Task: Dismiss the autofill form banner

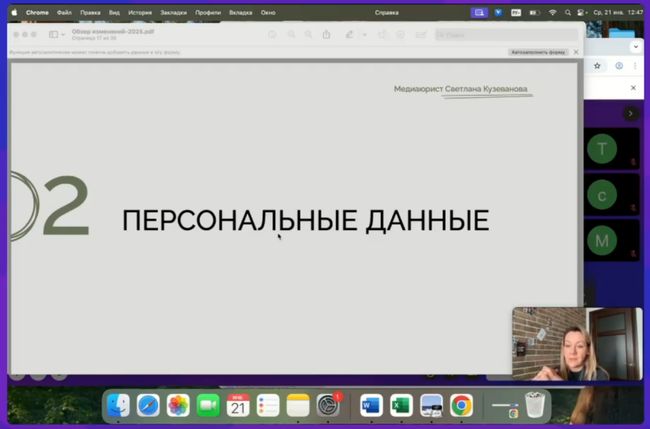Action: coord(575,52)
